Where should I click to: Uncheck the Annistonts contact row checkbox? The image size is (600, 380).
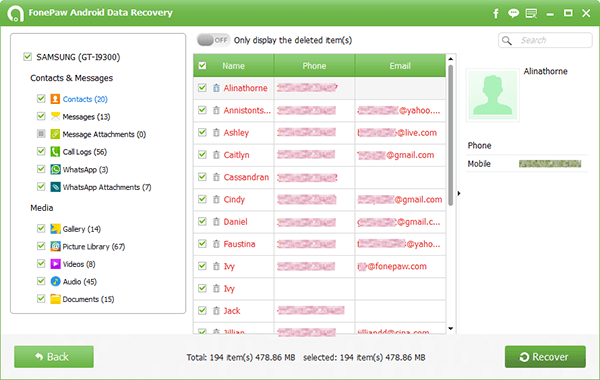click(202, 110)
